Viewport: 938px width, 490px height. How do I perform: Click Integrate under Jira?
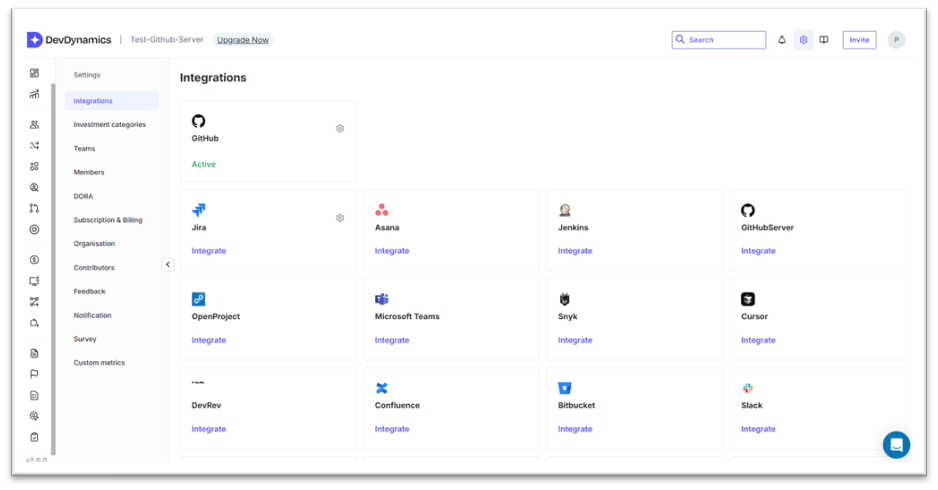pyautogui.click(x=209, y=251)
